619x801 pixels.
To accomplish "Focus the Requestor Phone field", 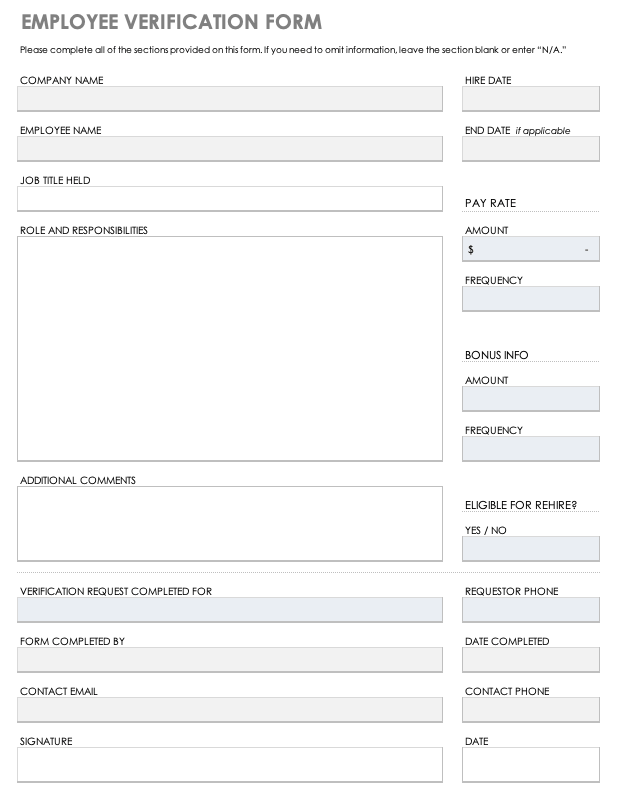I will click(x=530, y=609).
